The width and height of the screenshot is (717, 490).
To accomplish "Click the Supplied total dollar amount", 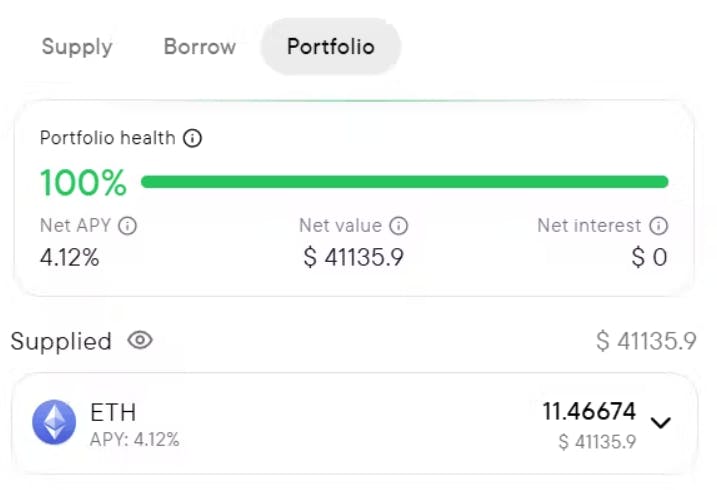I will [x=646, y=341].
